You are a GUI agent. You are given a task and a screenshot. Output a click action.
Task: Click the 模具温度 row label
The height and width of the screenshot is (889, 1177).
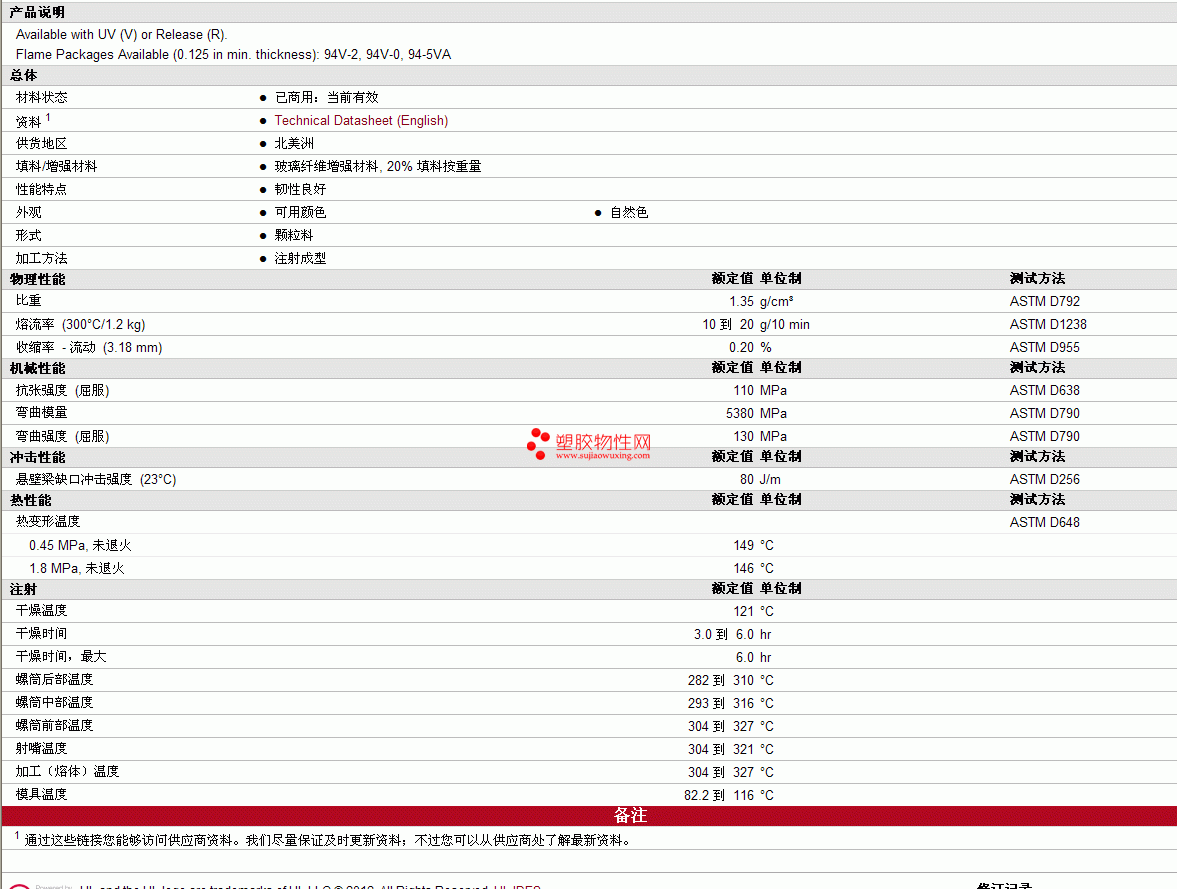41,794
